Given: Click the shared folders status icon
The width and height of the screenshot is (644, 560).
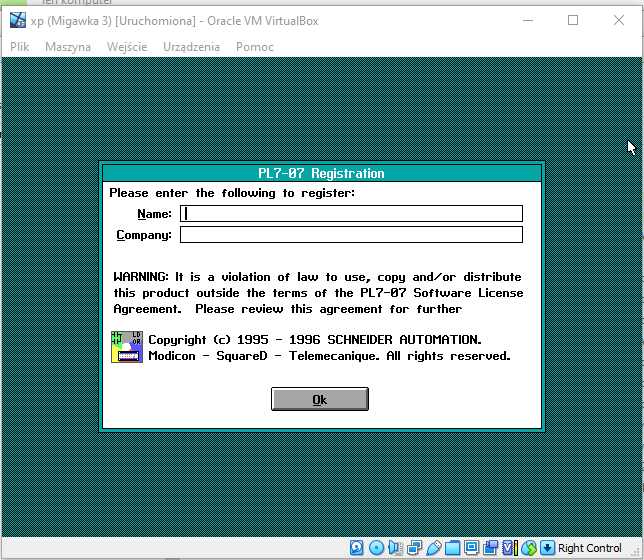Looking at the screenshot, I should pos(452,547).
